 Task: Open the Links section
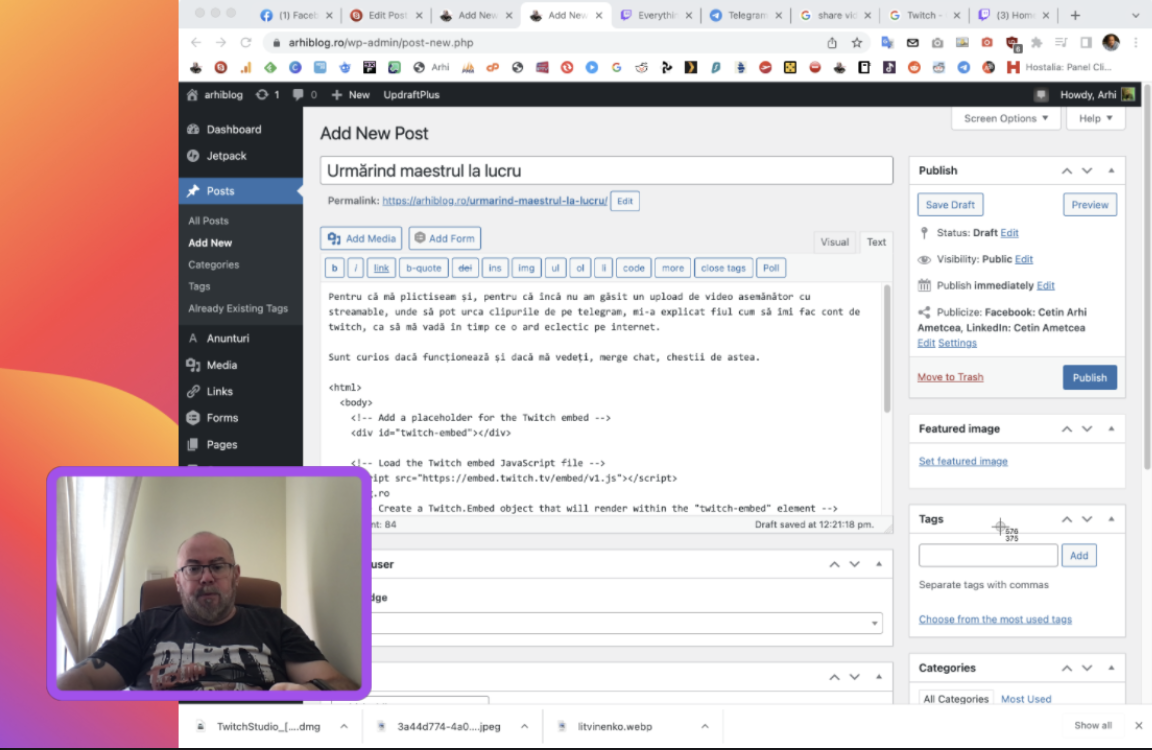(x=219, y=392)
